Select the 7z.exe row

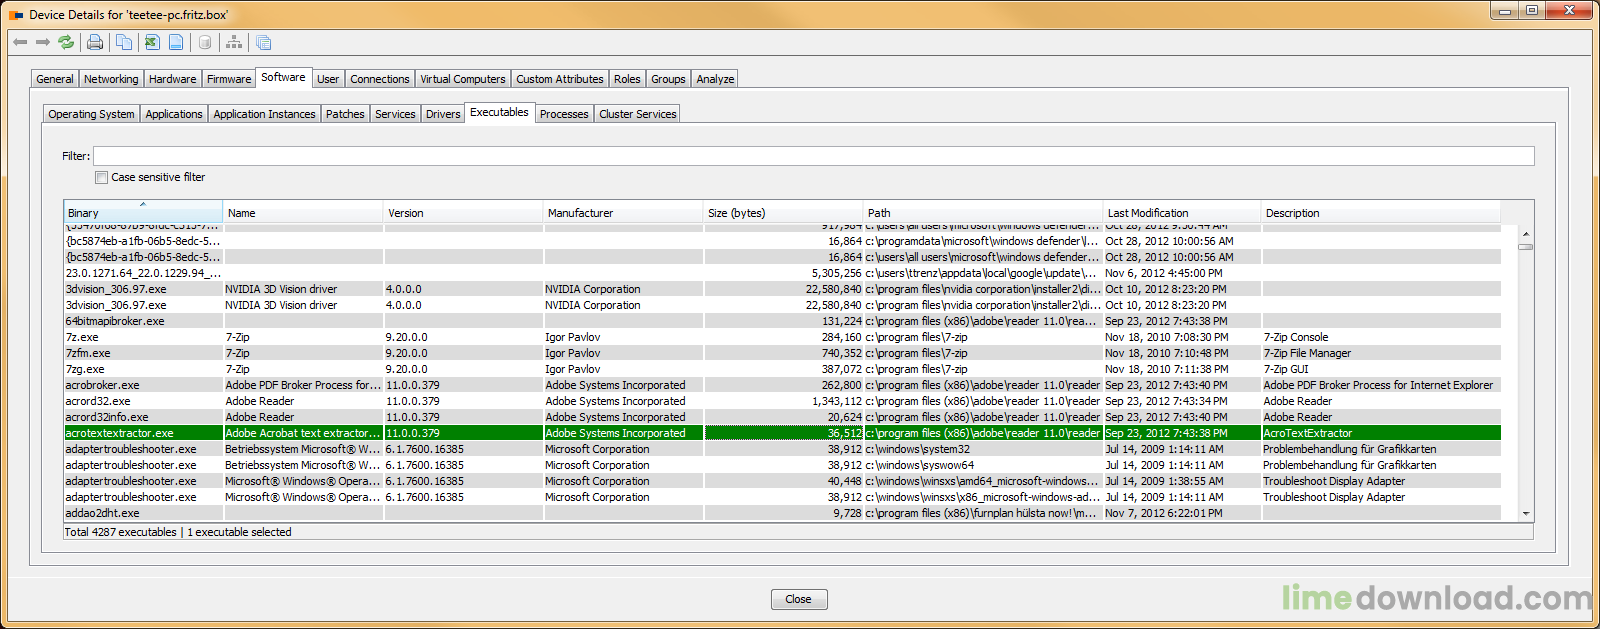(782, 337)
